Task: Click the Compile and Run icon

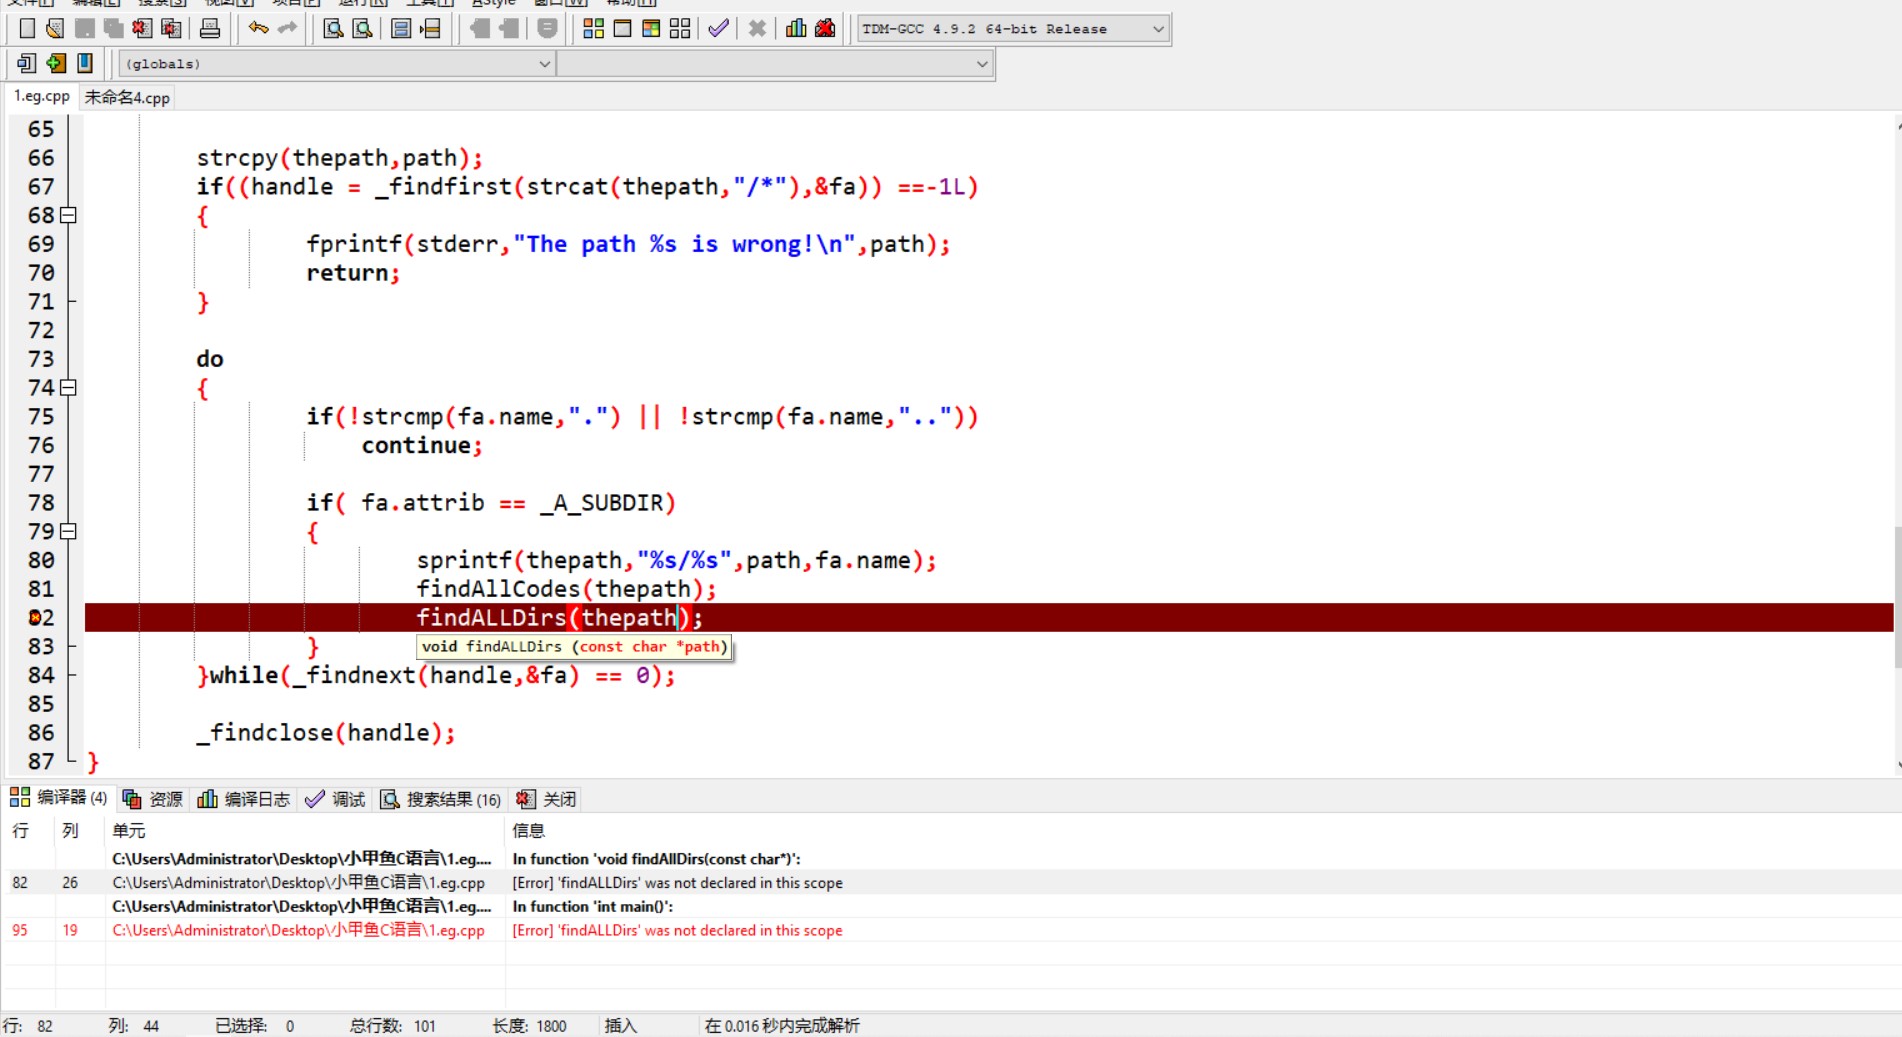Action: (651, 29)
